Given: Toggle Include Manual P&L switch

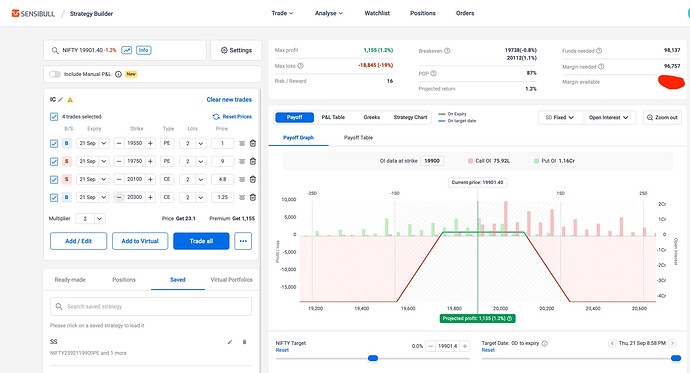Looking at the screenshot, I should (55, 74).
